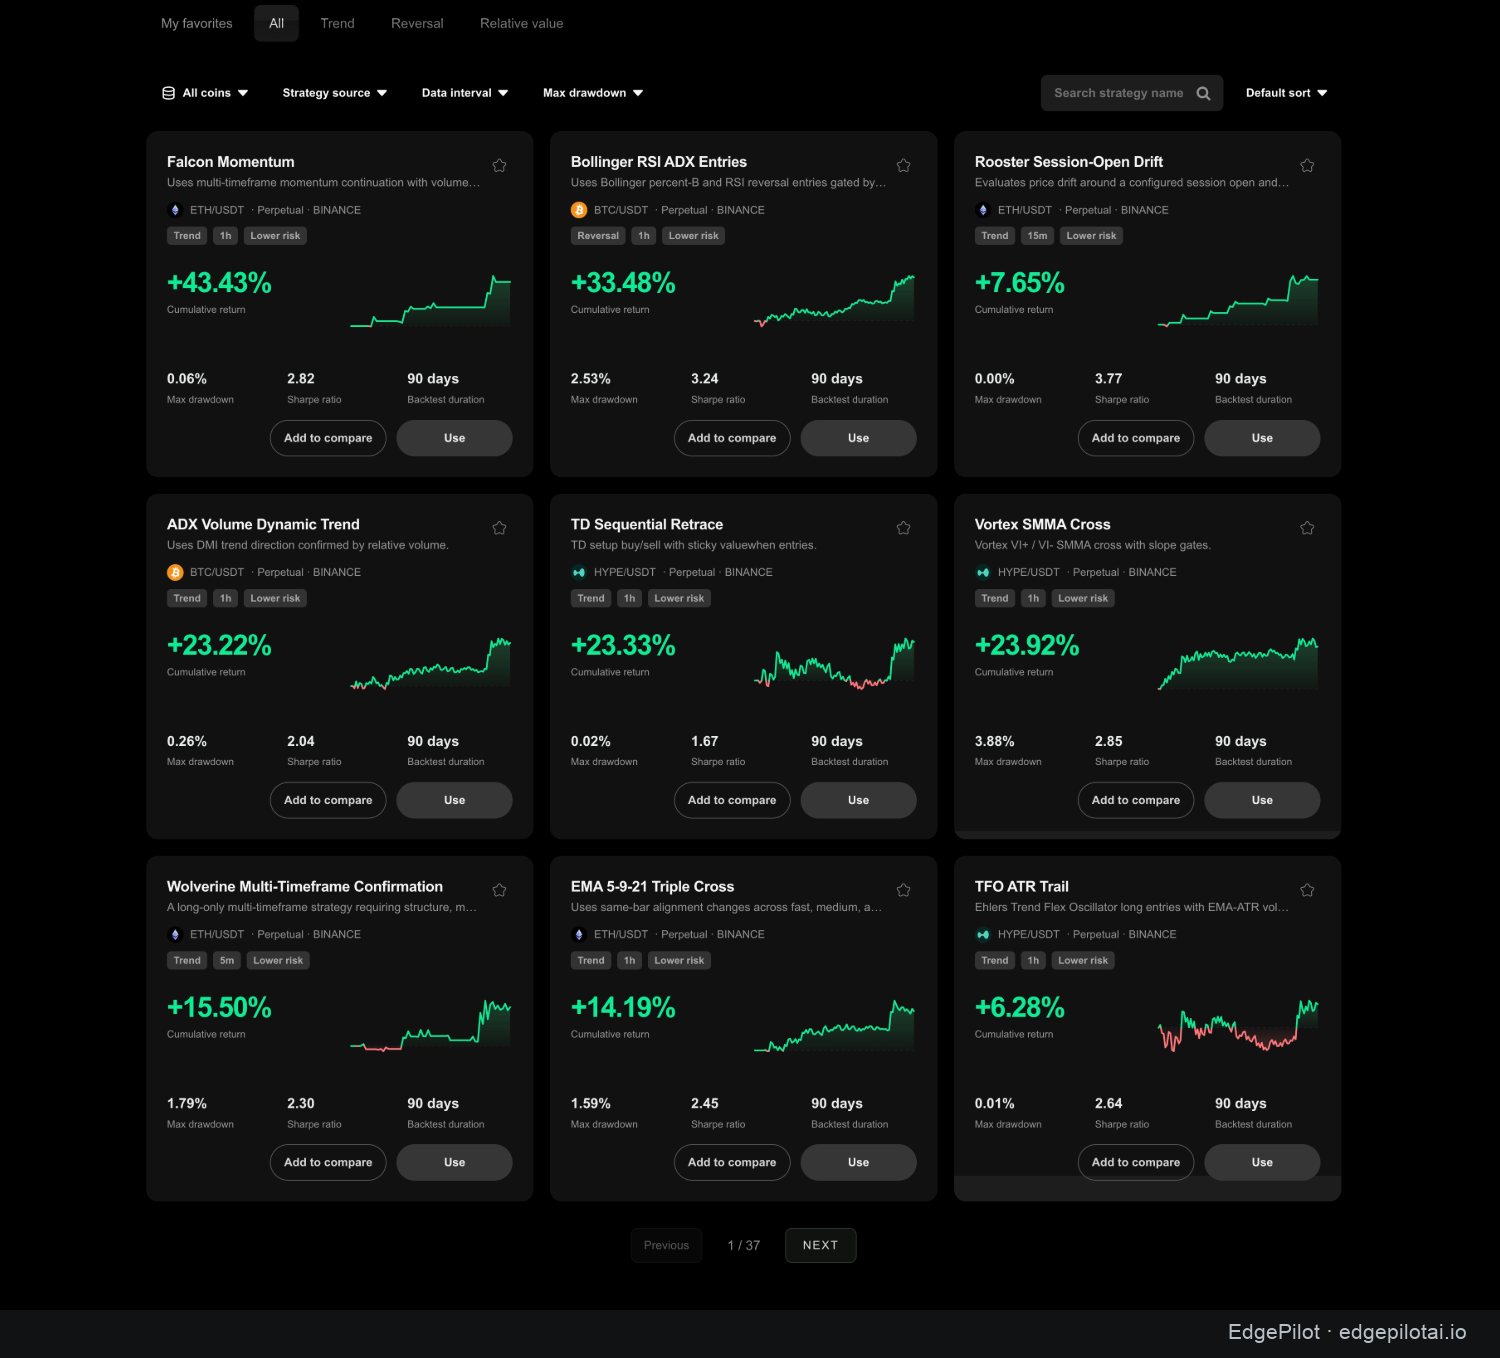Click the All coins database icon
The width and height of the screenshot is (1500, 1358).
pos(168,93)
